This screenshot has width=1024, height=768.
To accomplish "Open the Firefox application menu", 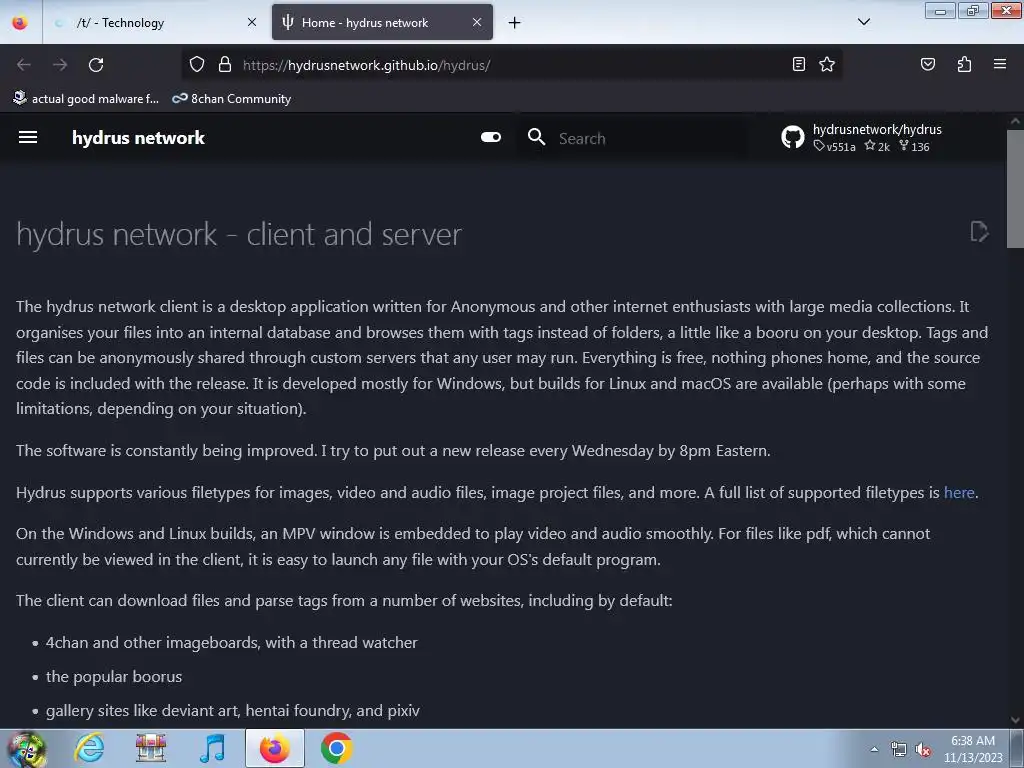I will coord(1000,64).
